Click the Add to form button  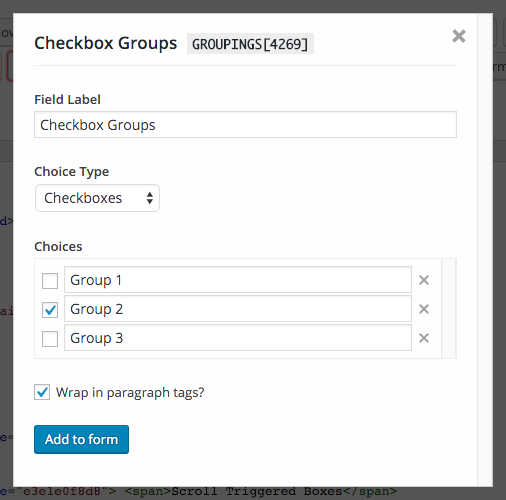(81, 439)
